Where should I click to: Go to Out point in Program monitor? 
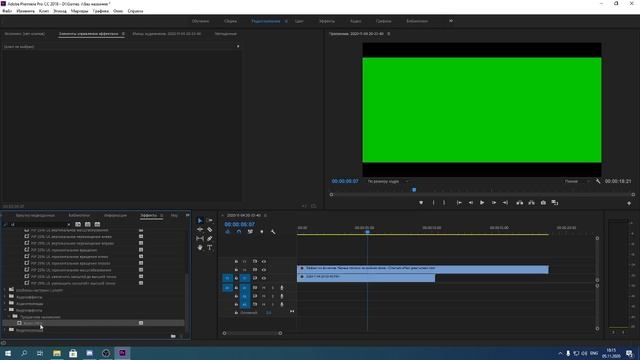pos(505,202)
